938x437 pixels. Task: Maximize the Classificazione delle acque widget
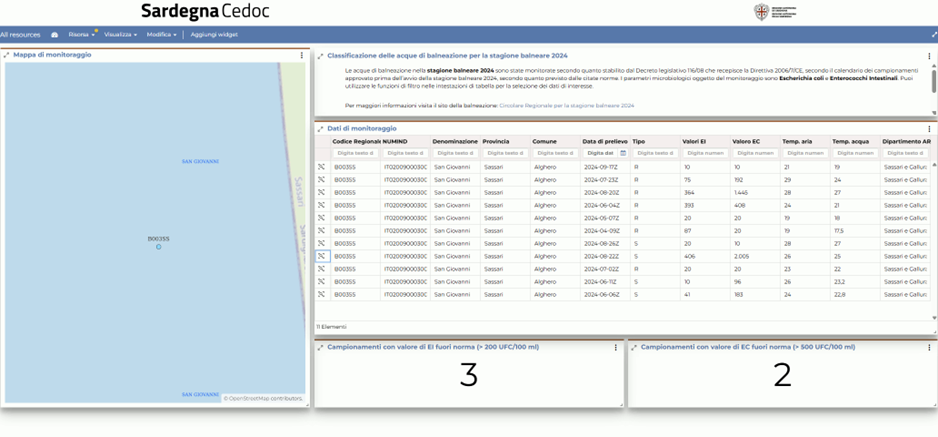click(x=321, y=56)
